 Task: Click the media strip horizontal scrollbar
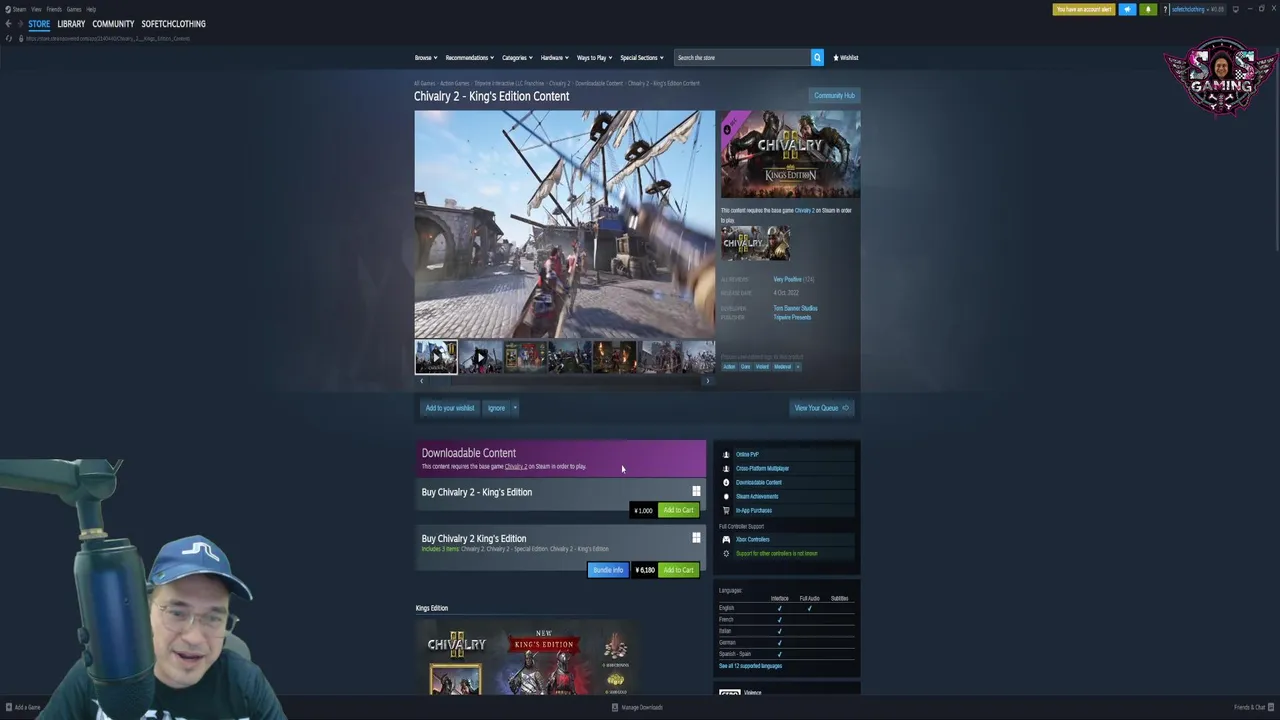[x=564, y=381]
